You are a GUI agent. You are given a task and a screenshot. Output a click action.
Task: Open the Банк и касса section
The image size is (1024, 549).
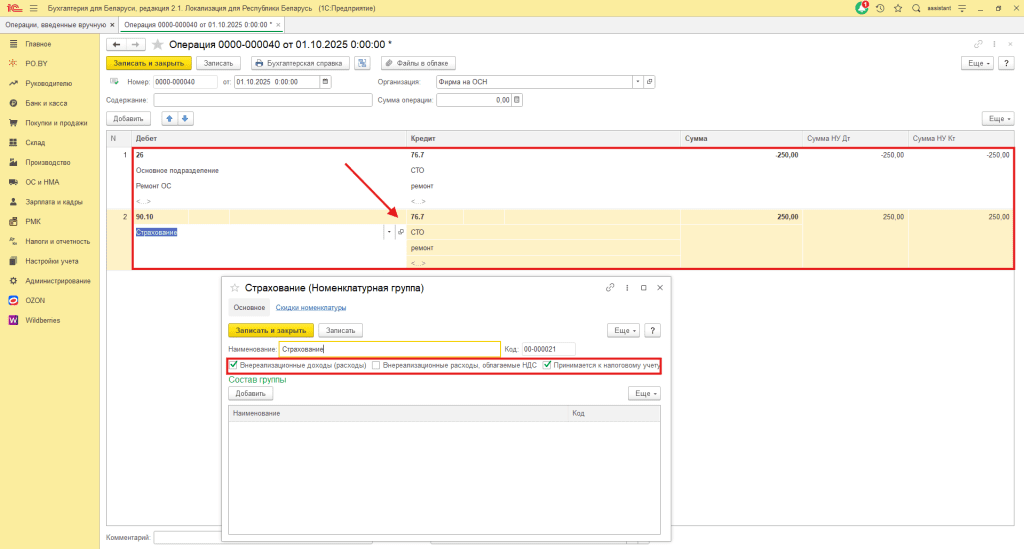click(x=46, y=103)
